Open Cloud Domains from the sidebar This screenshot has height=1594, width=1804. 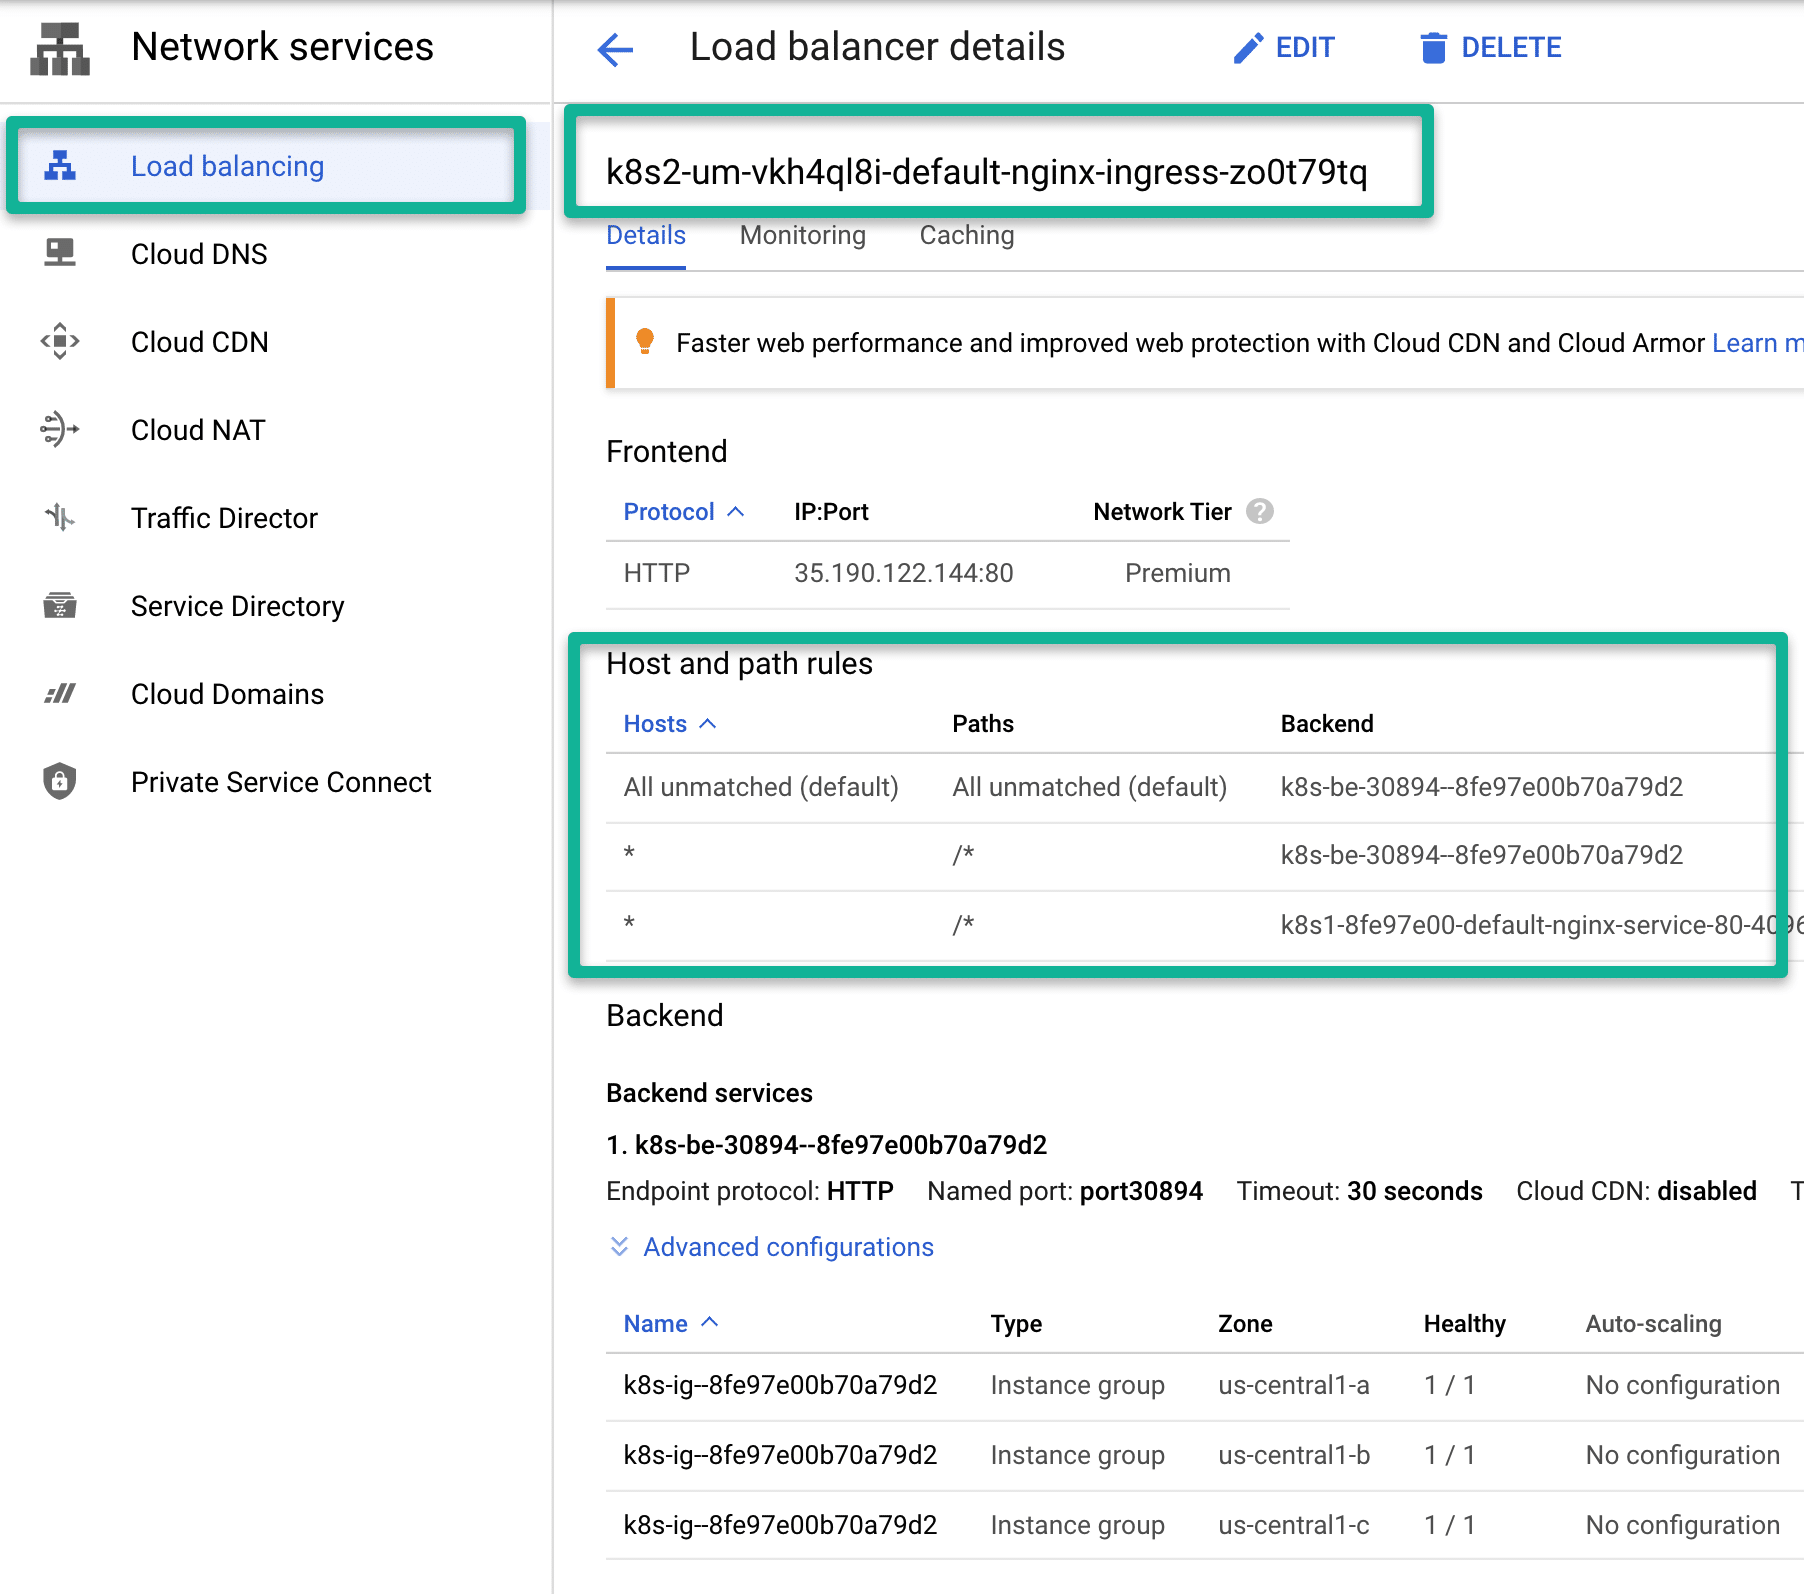(226, 693)
